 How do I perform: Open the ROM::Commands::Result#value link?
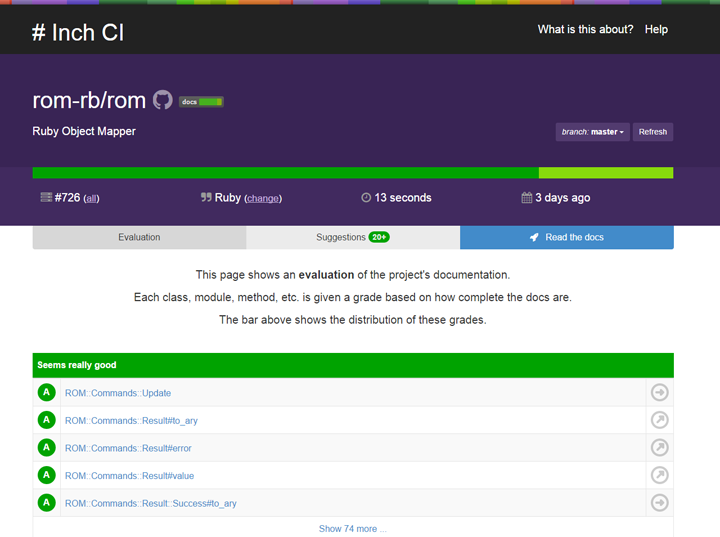(x=129, y=476)
